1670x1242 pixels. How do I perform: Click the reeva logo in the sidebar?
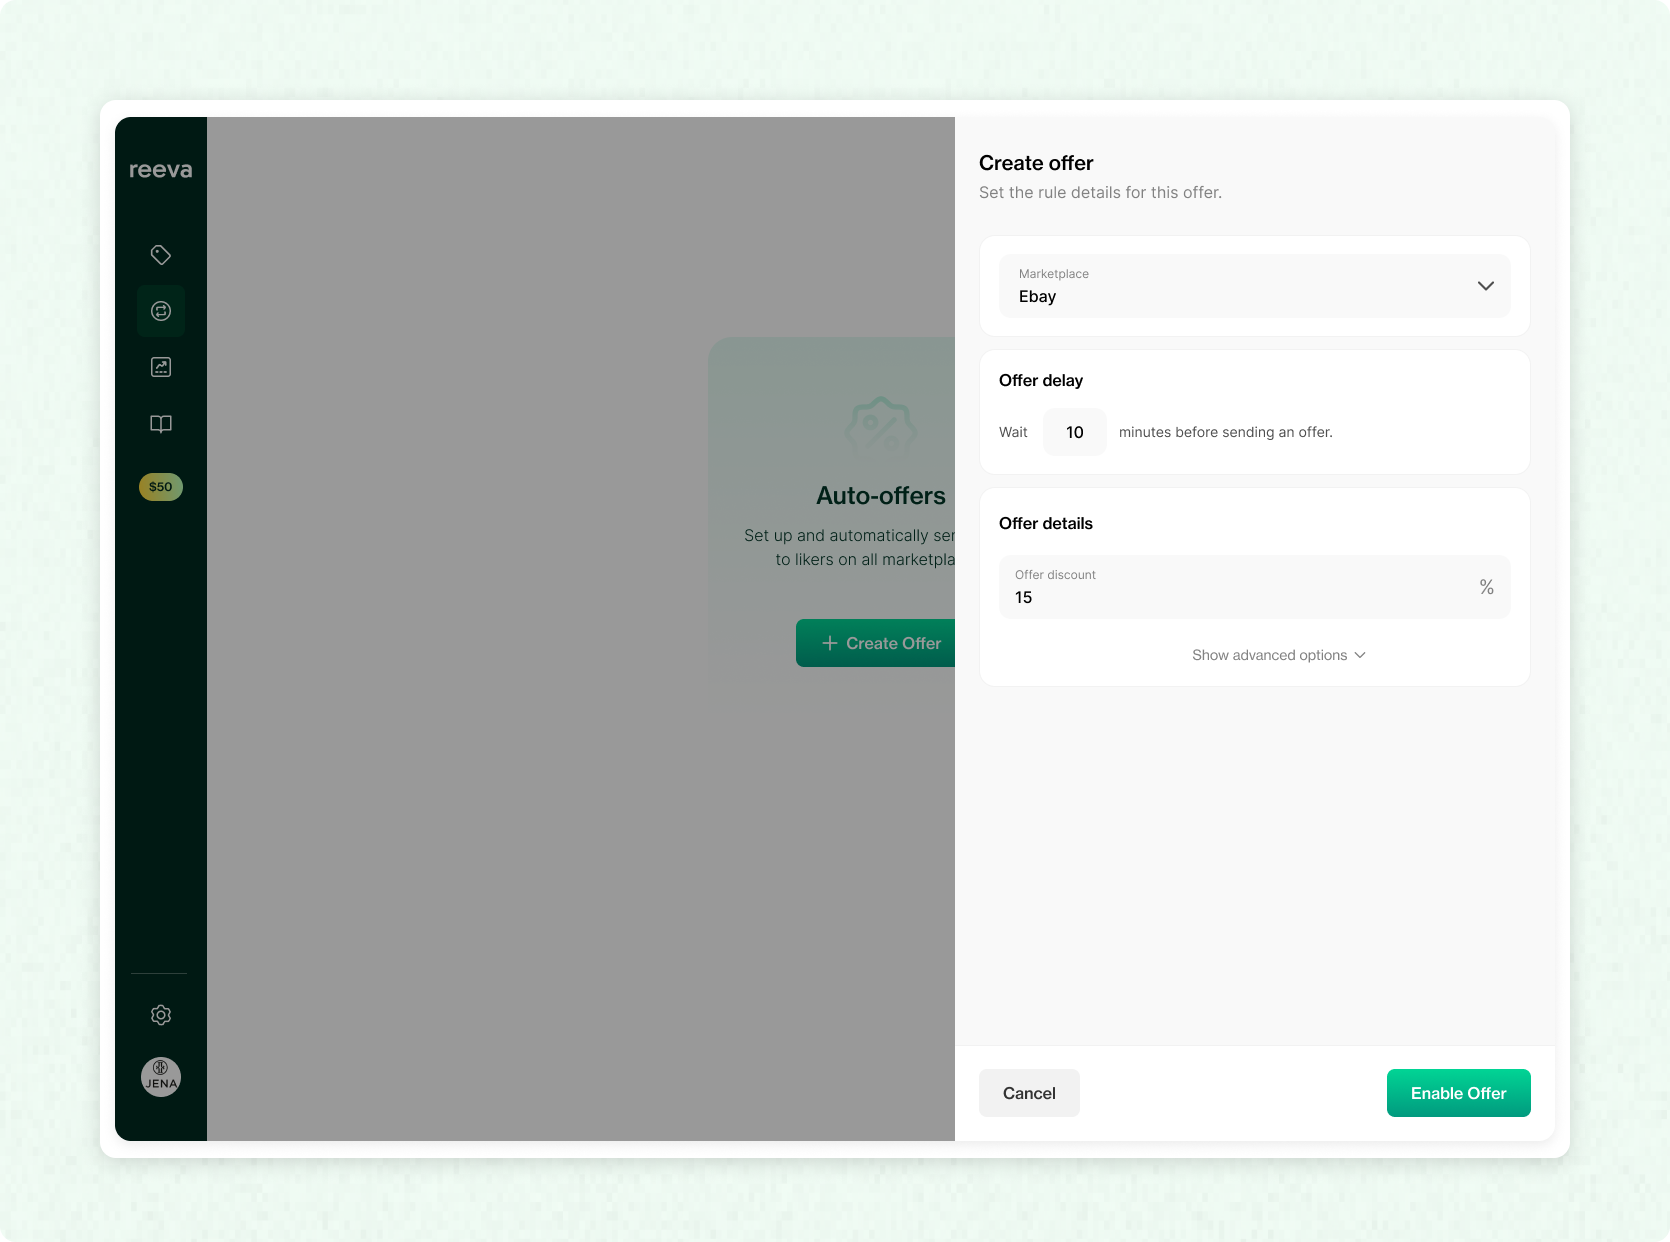pyautogui.click(x=160, y=170)
